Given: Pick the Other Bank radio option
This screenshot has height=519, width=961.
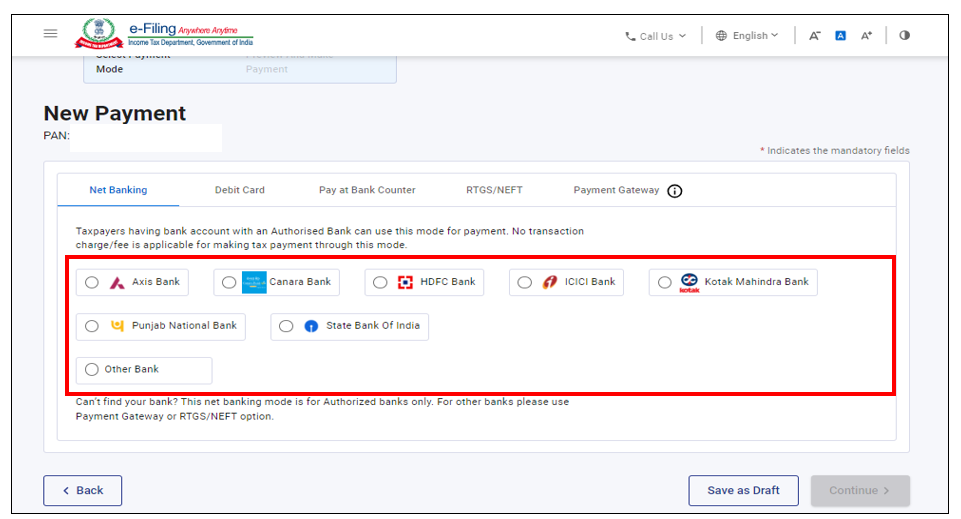Looking at the screenshot, I should (x=92, y=370).
